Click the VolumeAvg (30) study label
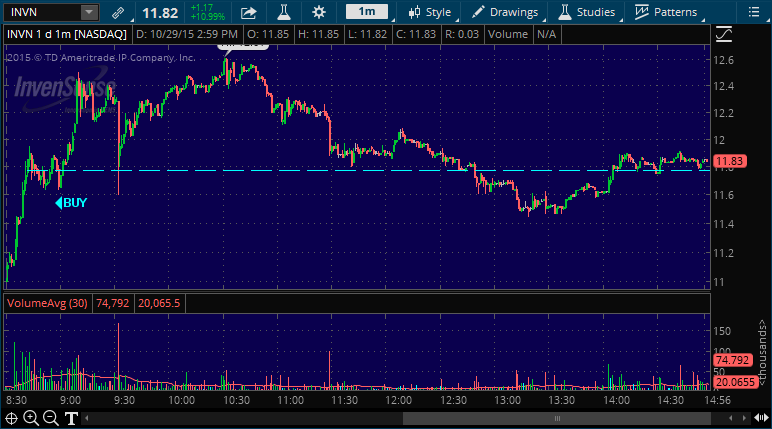This screenshot has height=429, width=772. pyautogui.click(x=47, y=303)
